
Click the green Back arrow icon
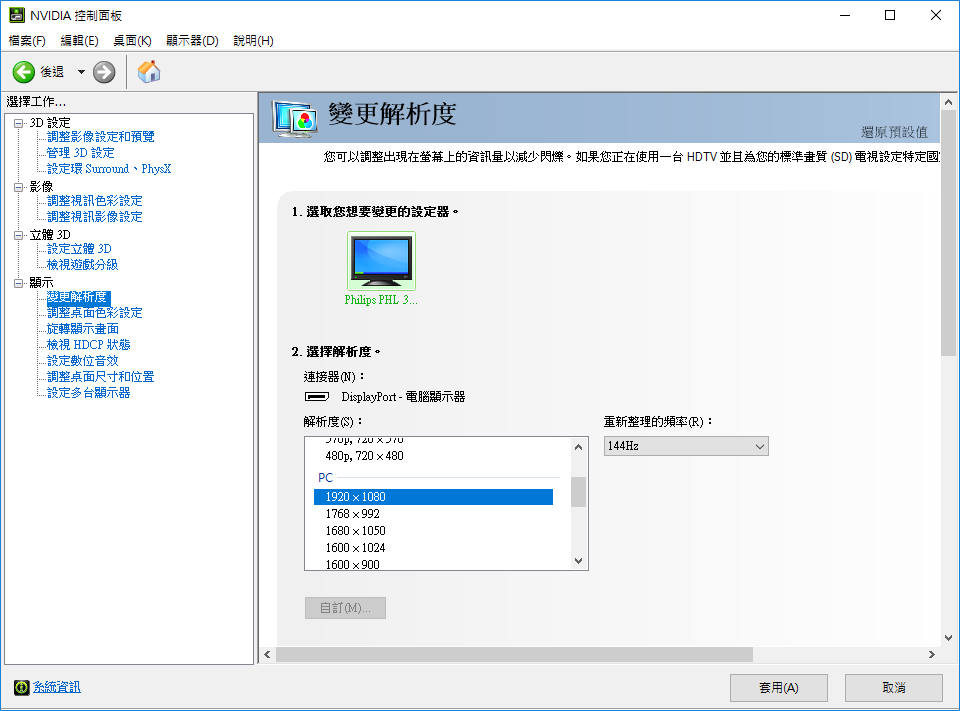coord(24,72)
